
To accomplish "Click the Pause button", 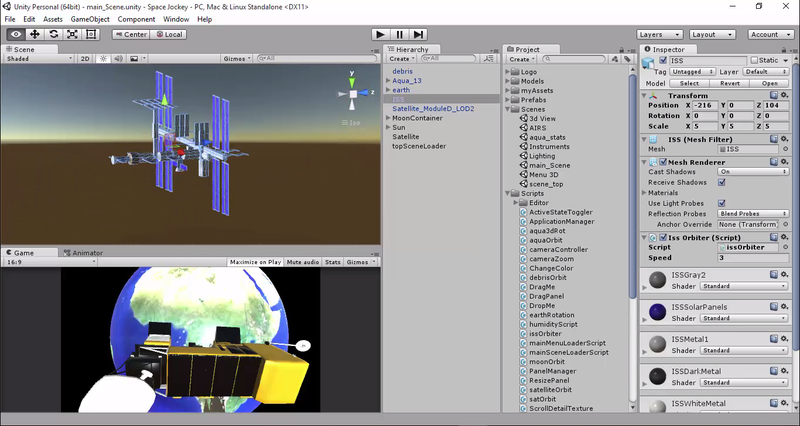I will (x=400, y=34).
